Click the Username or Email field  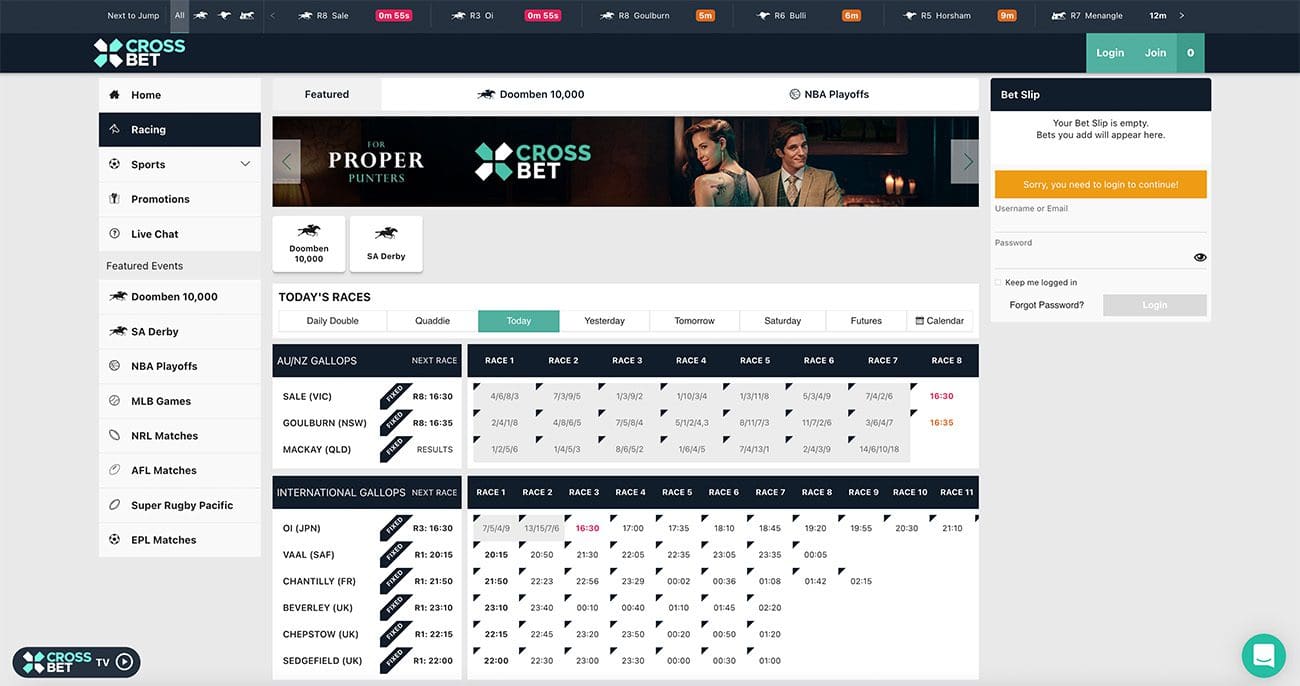(1100, 223)
